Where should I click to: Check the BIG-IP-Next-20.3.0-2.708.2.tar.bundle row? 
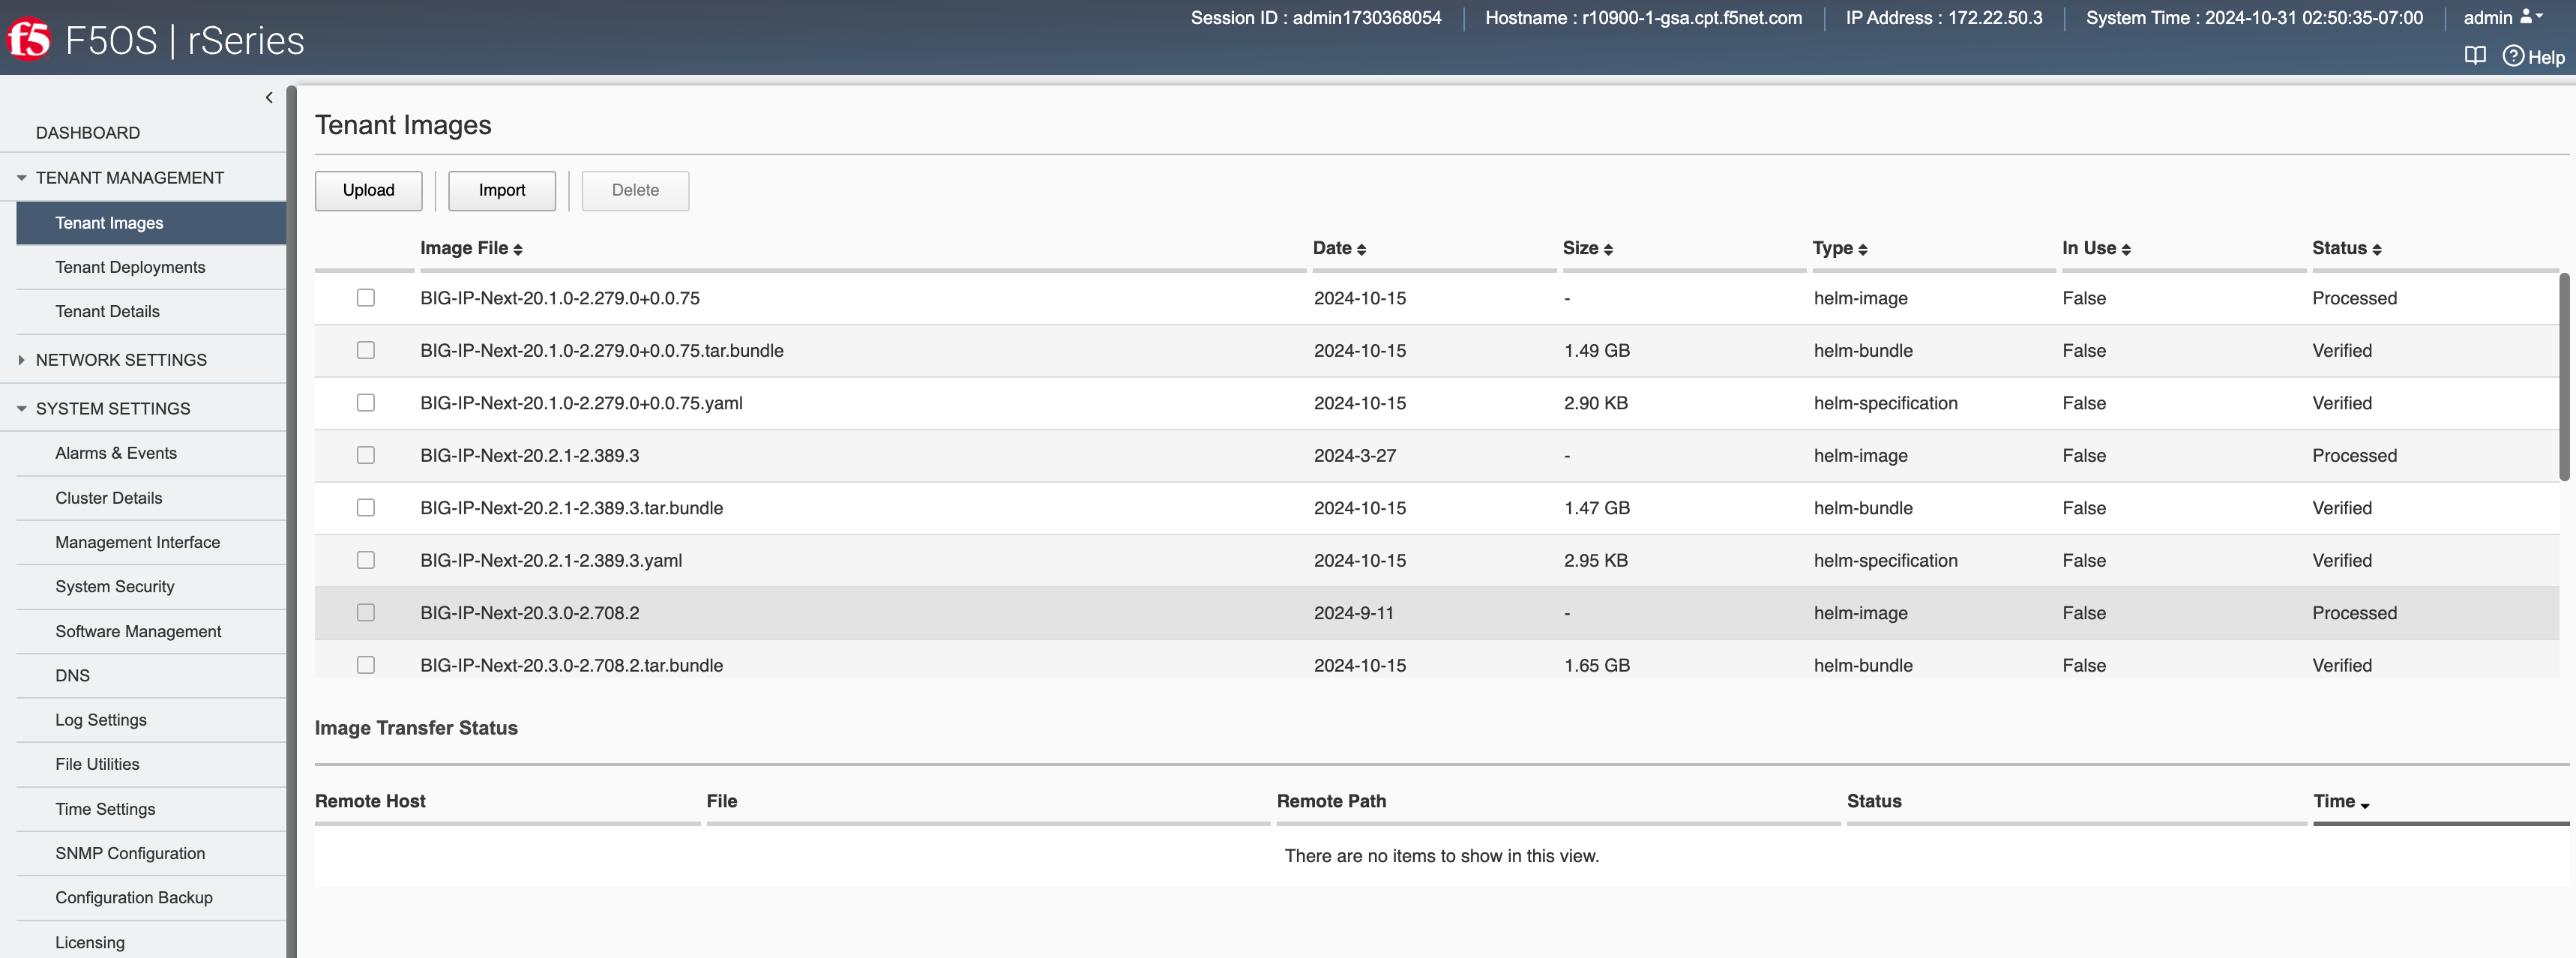[366, 665]
